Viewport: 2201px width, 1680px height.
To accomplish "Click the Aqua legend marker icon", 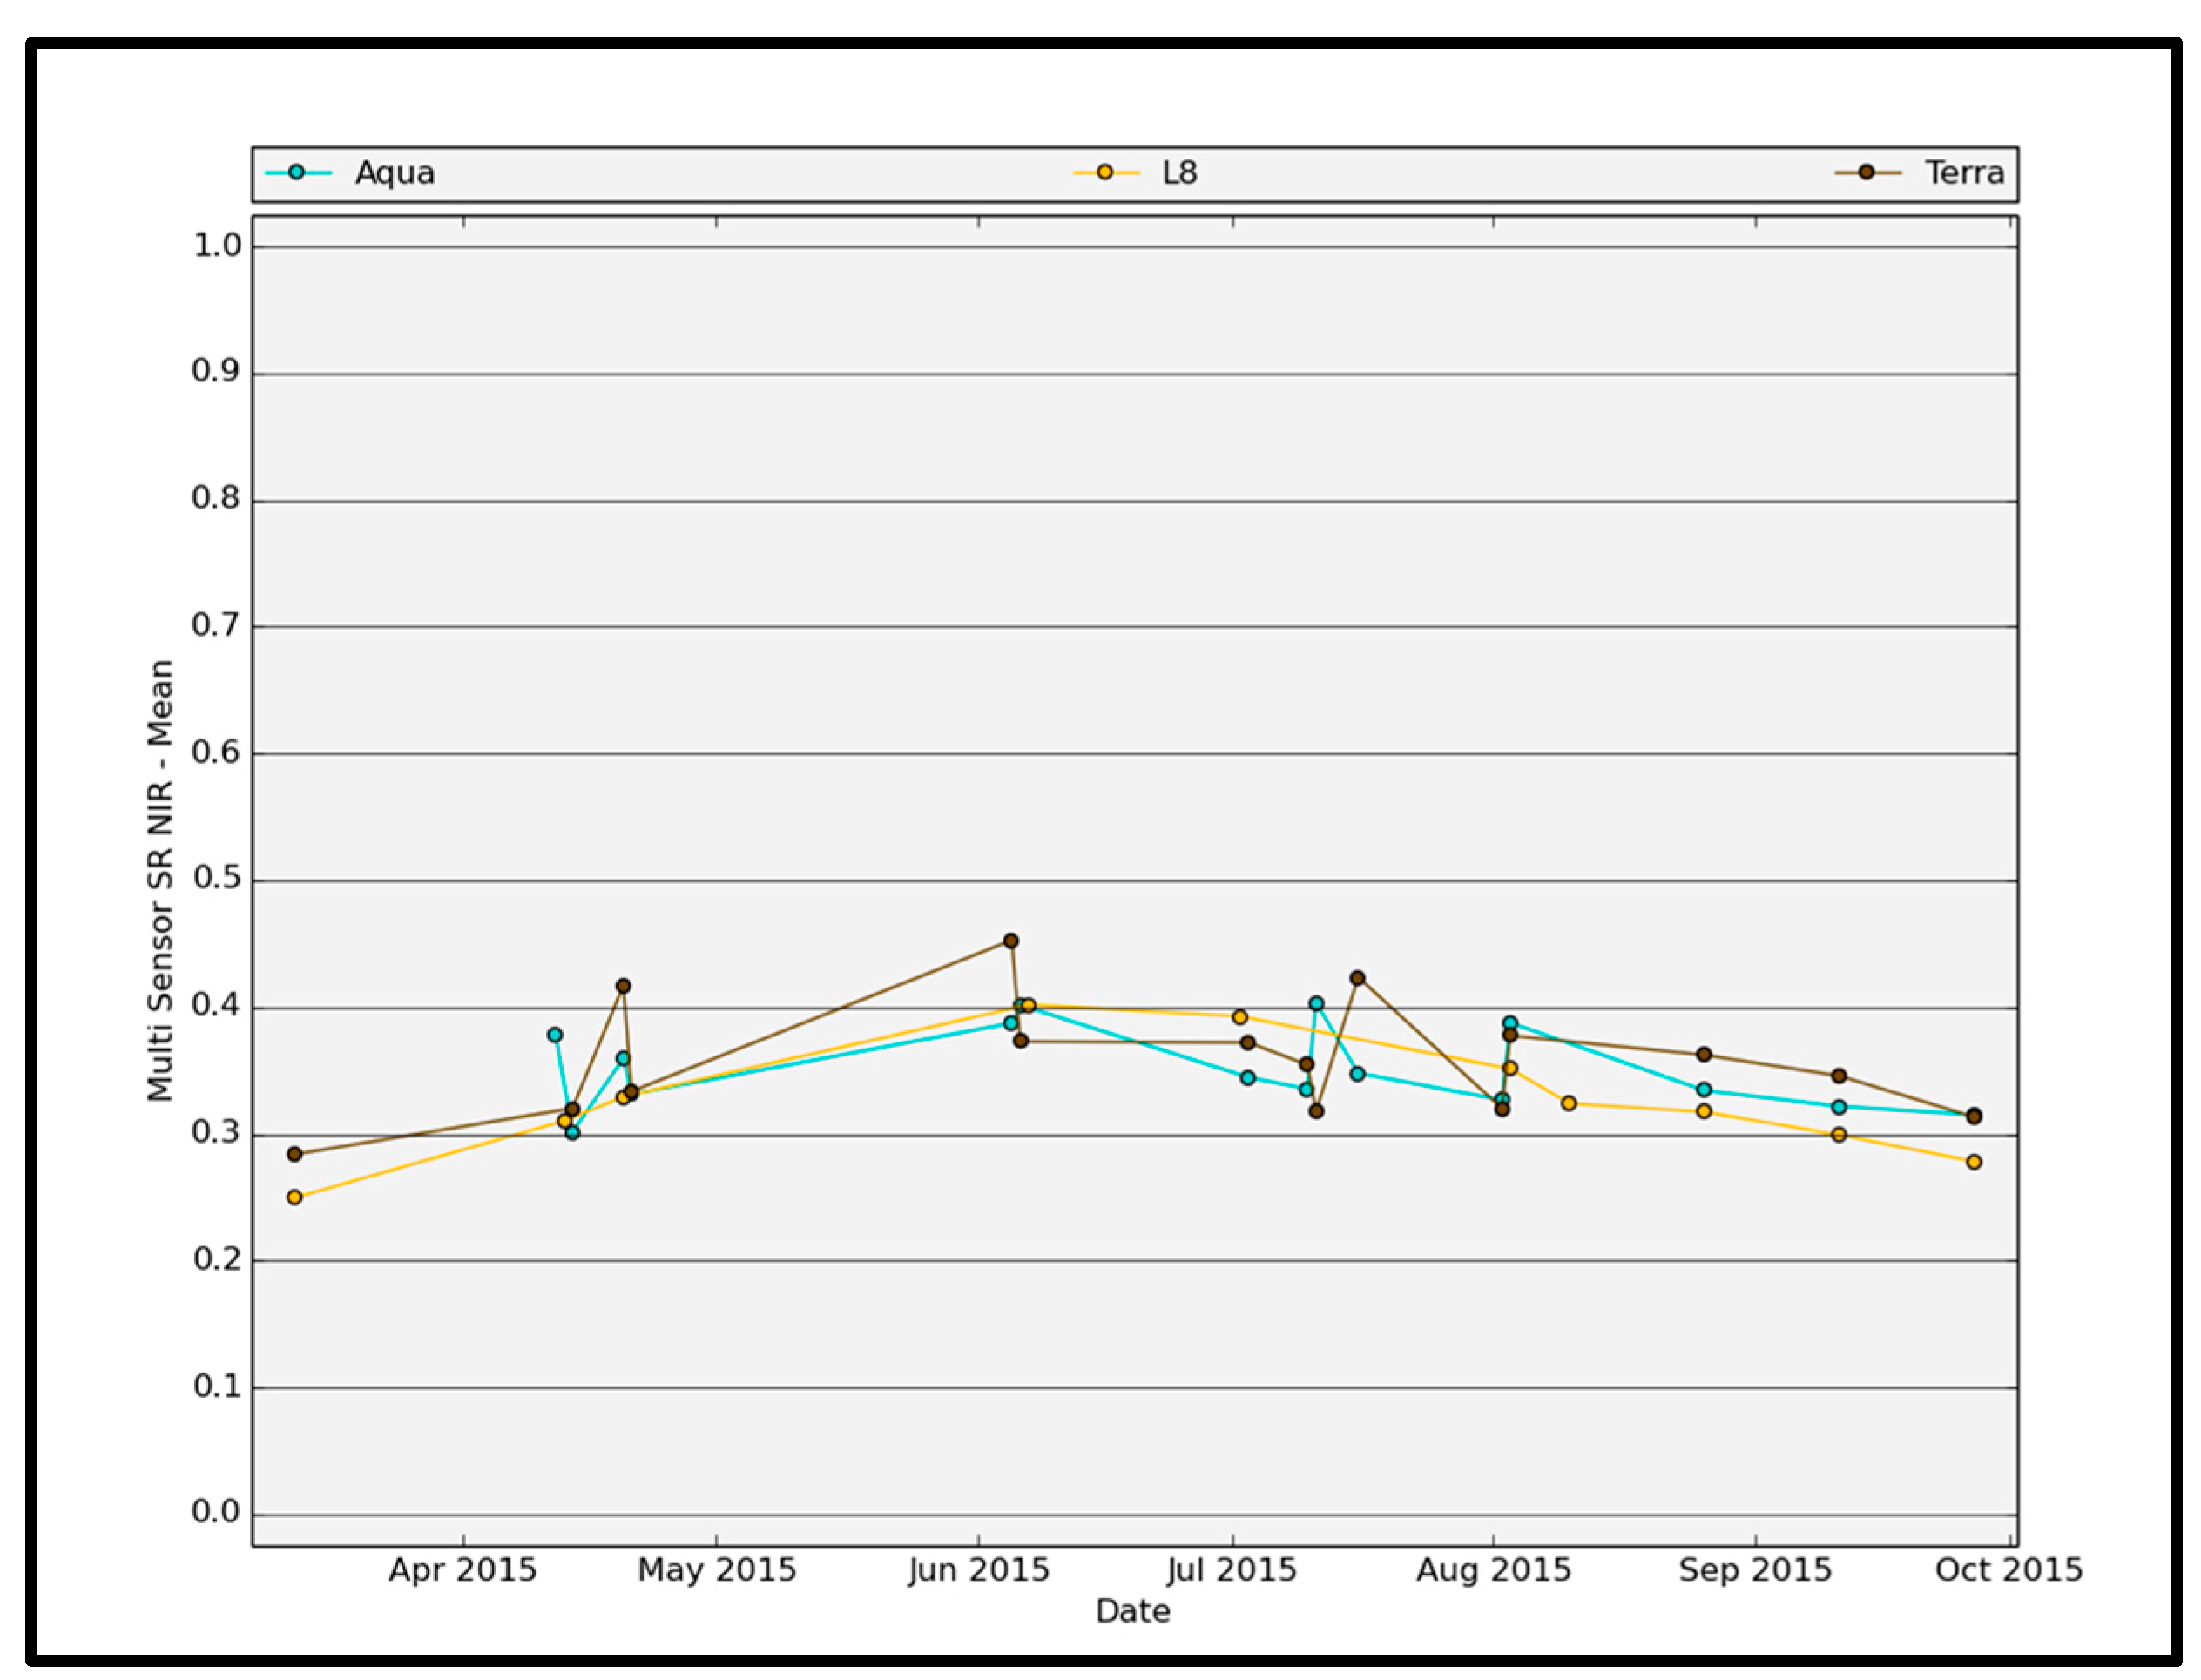I will [296, 172].
